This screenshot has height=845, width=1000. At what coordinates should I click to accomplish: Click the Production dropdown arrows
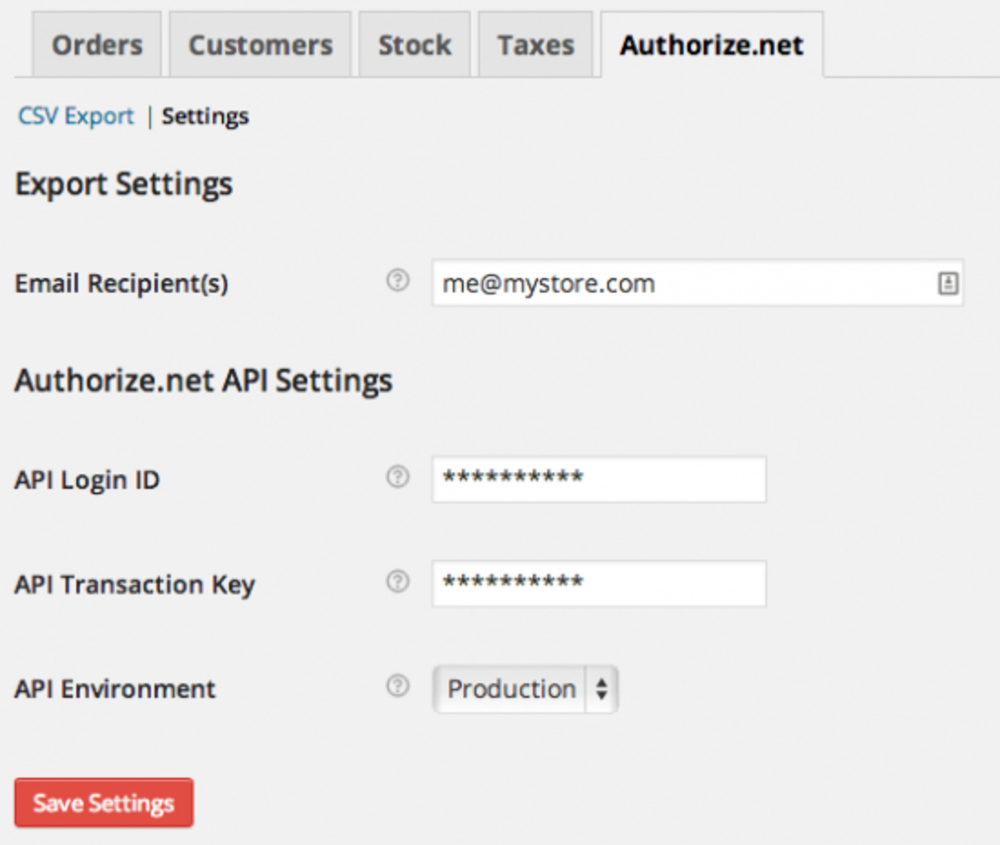click(601, 689)
